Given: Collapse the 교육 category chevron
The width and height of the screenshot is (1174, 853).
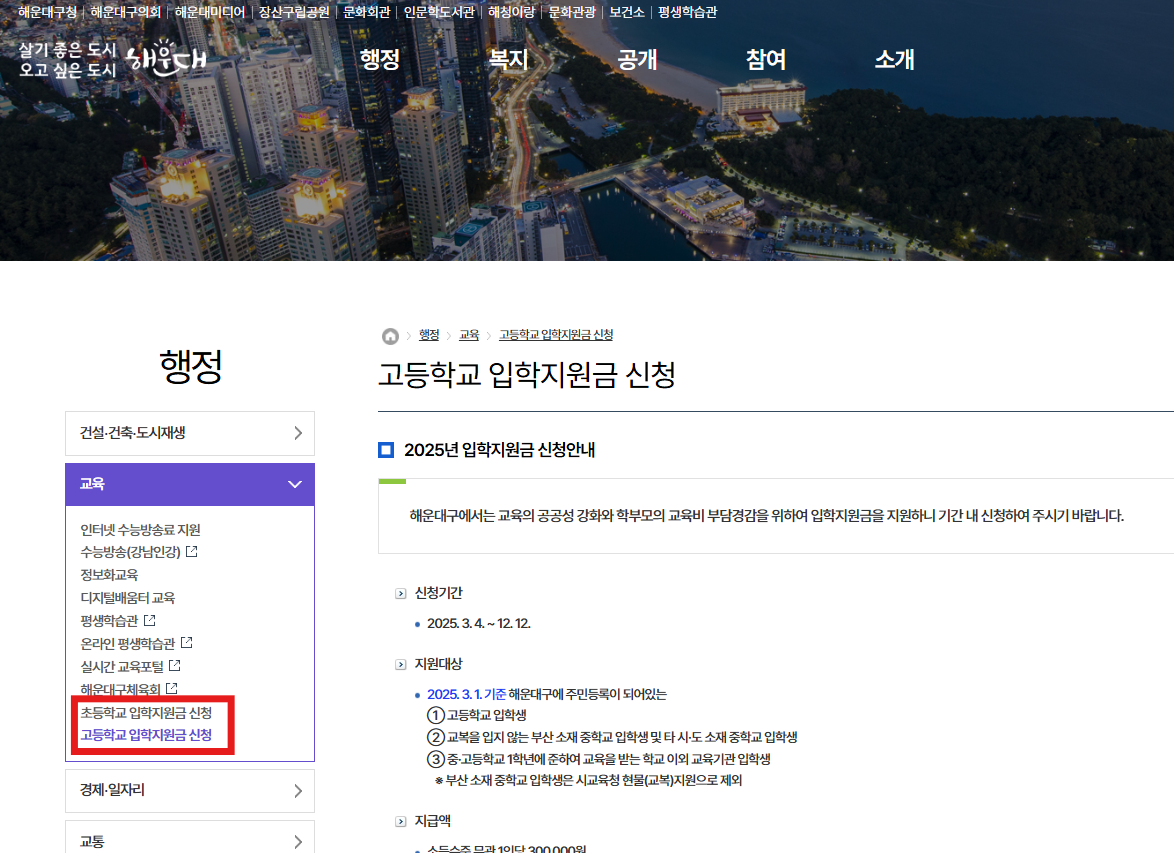Looking at the screenshot, I should (294, 483).
